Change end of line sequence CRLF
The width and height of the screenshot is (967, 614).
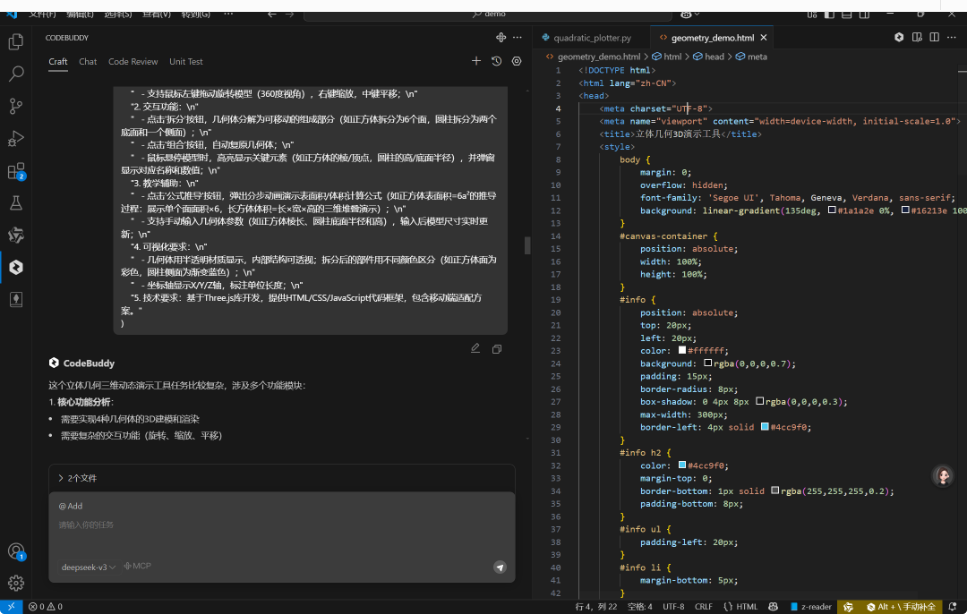[704, 607]
